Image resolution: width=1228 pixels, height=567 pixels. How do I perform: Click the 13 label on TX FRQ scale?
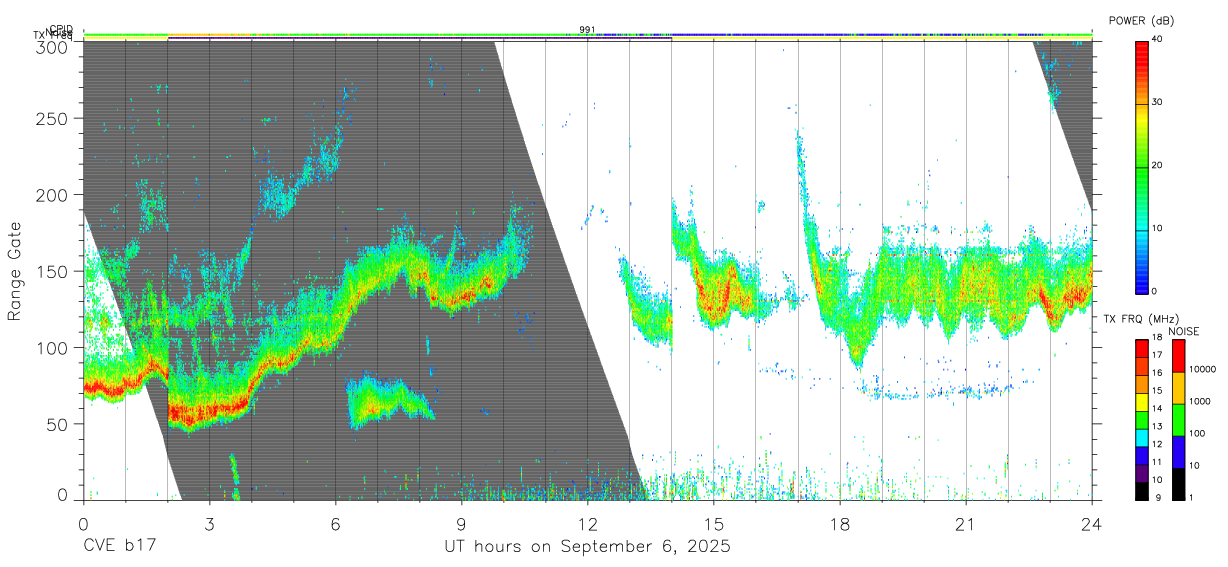1158,426
